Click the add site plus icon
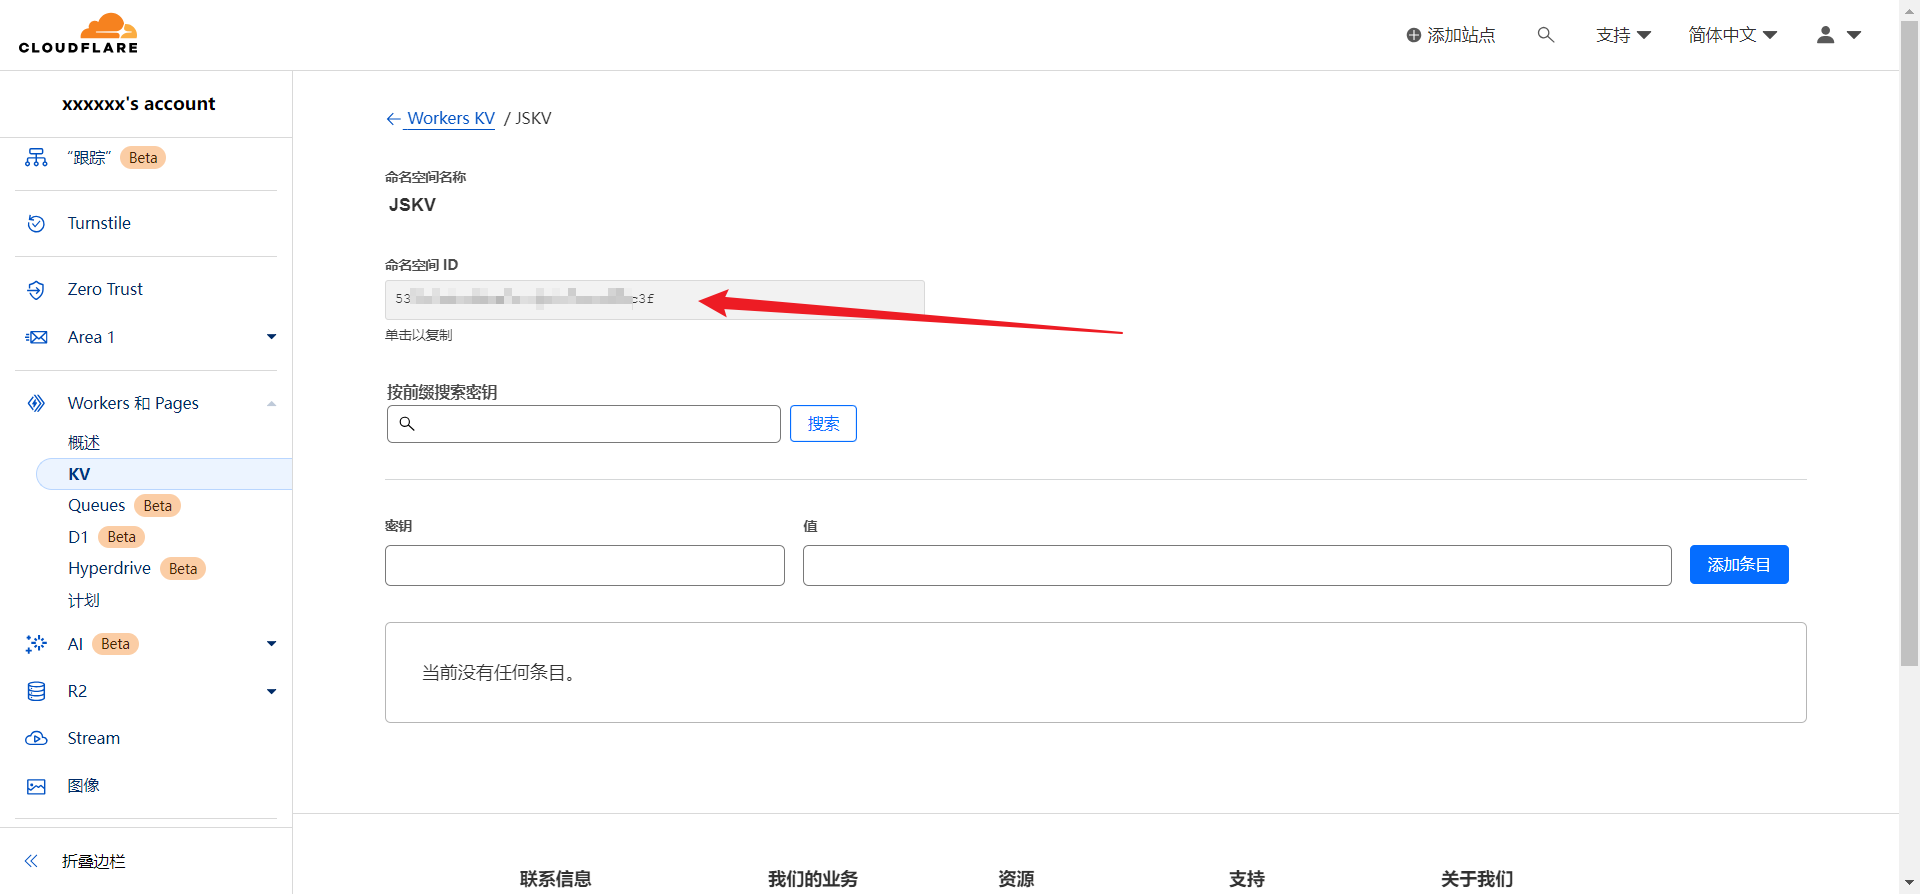The image size is (1920, 894). point(1413,35)
